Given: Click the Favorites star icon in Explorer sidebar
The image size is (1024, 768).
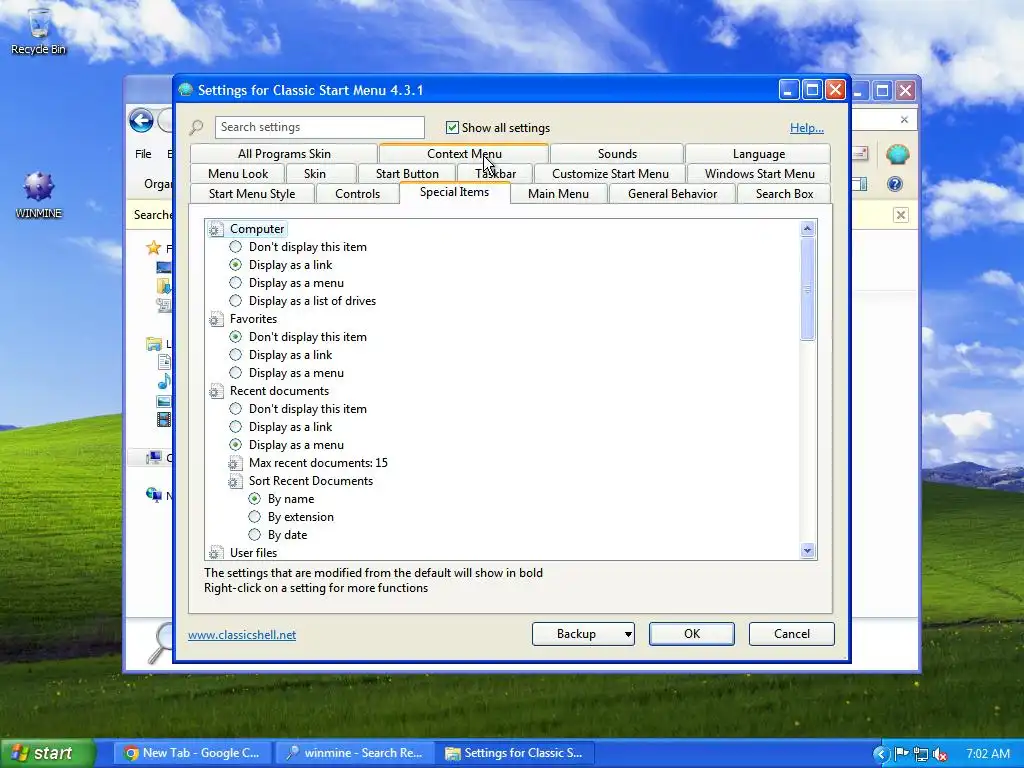Looking at the screenshot, I should pos(153,248).
